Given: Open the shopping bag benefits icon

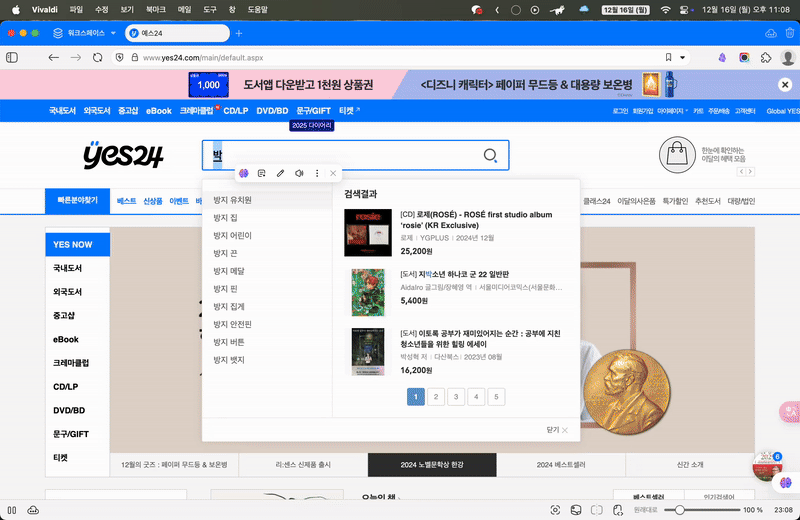Looking at the screenshot, I should [677, 155].
